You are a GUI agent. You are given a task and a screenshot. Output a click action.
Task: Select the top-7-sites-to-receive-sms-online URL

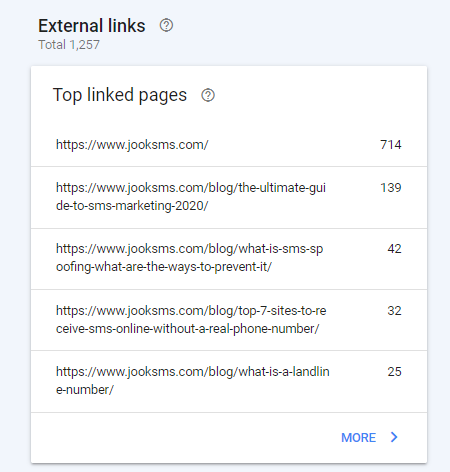[191, 320]
